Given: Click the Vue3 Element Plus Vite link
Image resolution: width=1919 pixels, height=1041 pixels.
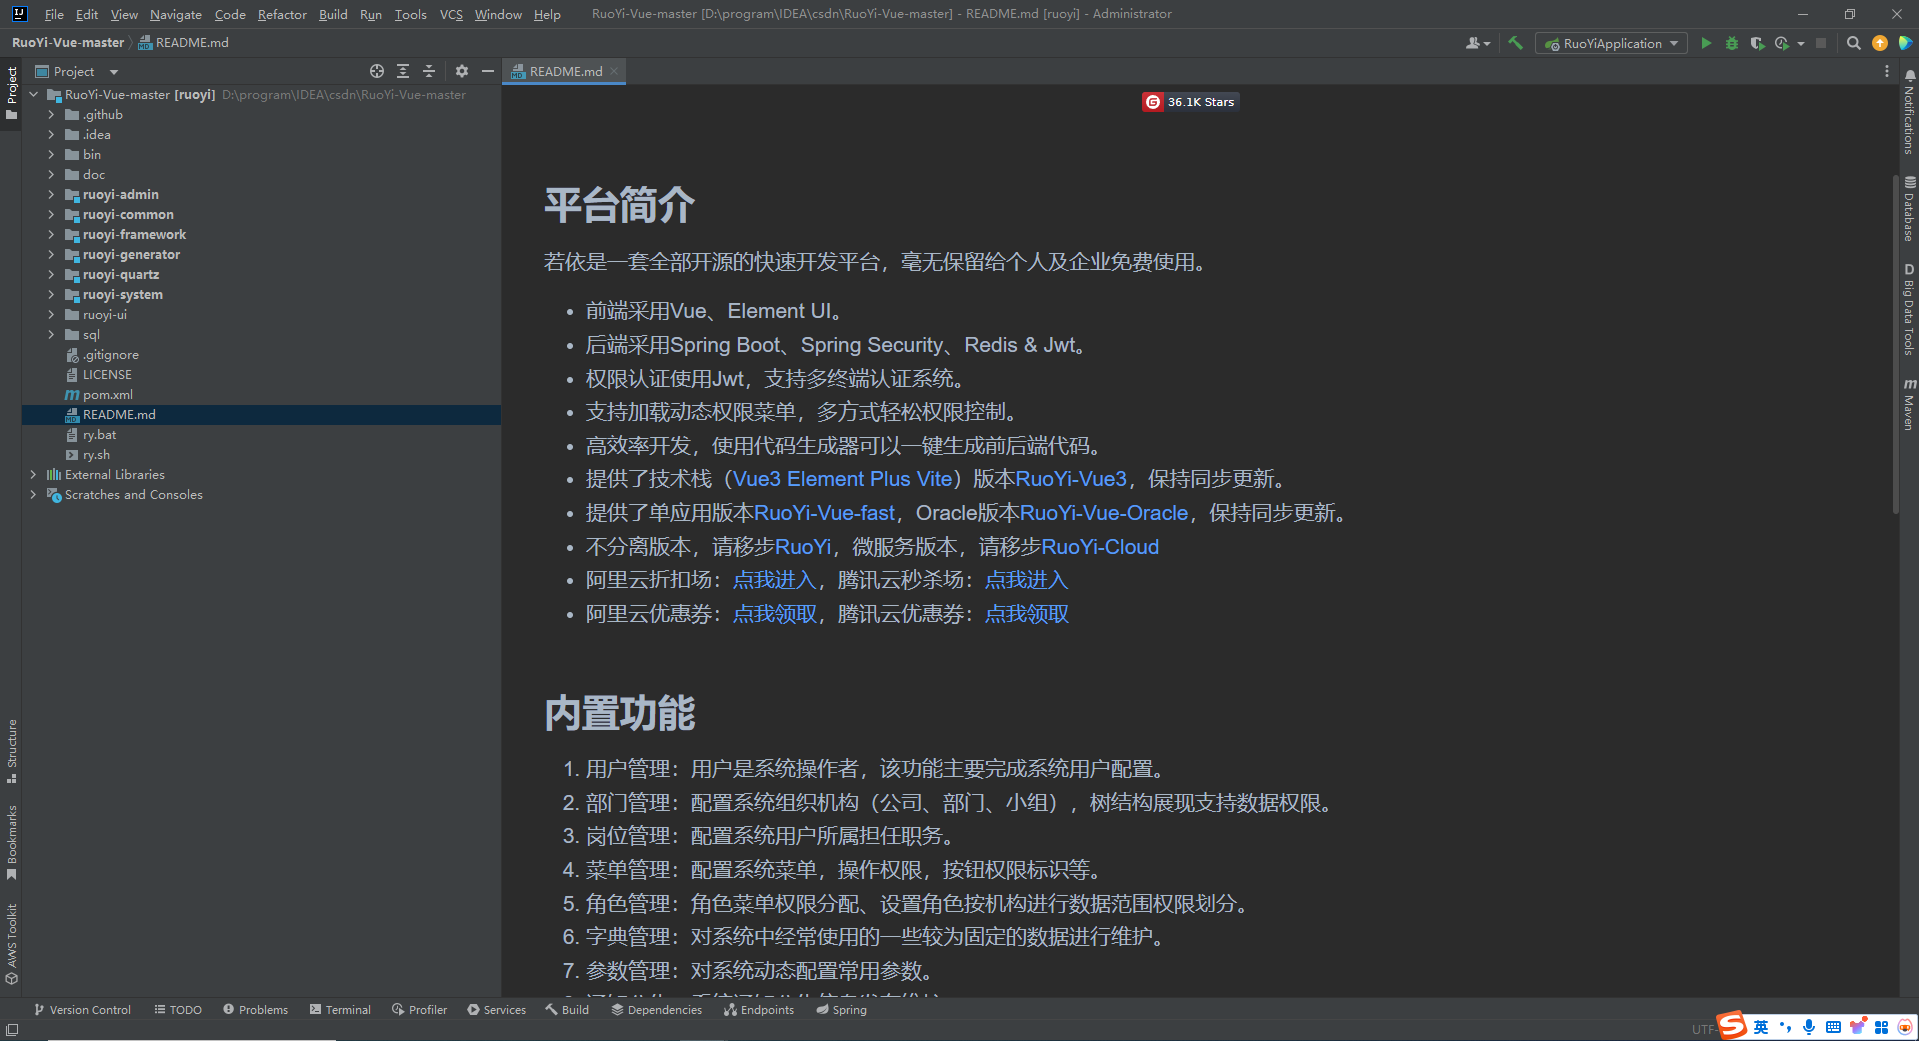Looking at the screenshot, I should click(843, 479).
